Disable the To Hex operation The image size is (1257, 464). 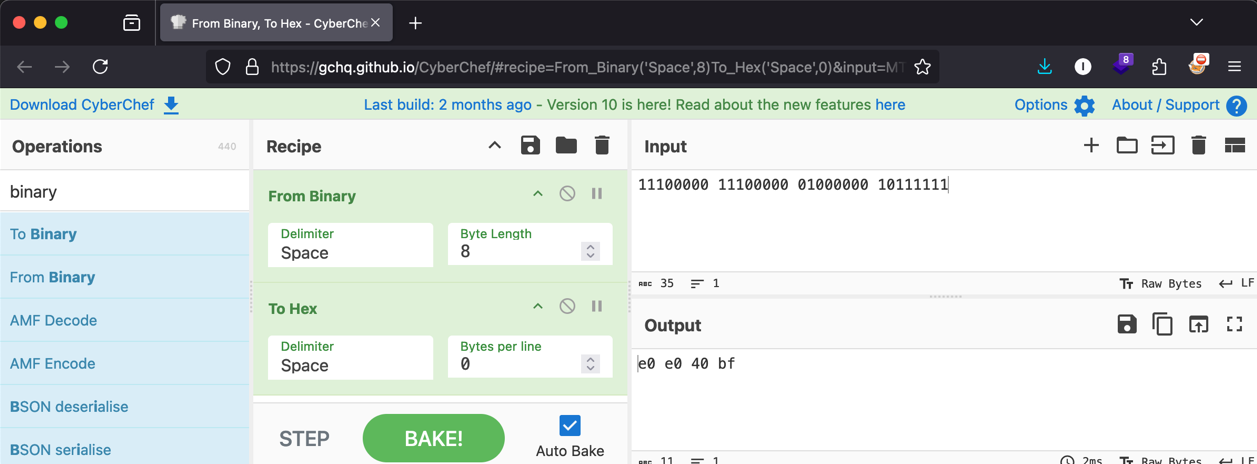coord(567,306)
